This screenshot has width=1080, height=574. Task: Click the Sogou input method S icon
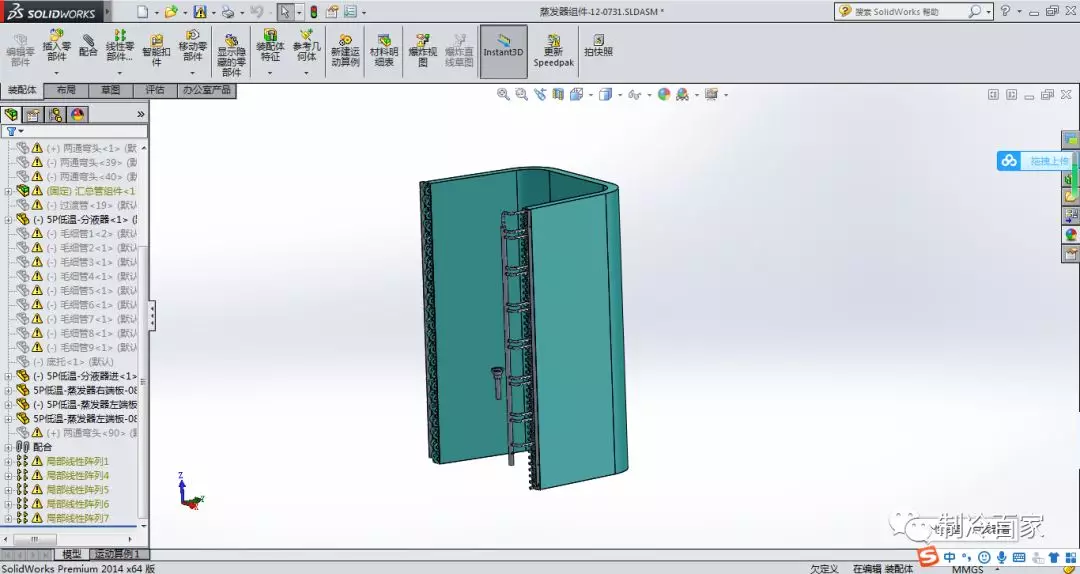pyautogui.click(x=928, y=557)
